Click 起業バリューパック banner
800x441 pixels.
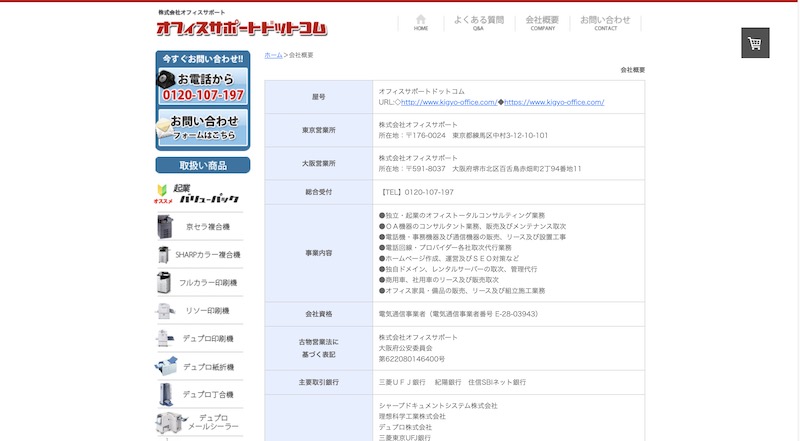pos(198,194)
